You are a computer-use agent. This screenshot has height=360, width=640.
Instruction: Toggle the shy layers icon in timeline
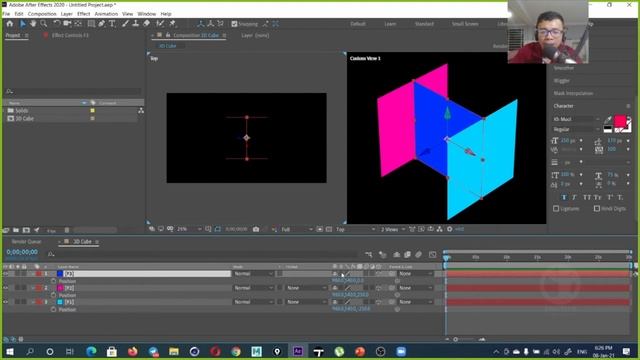pyautogui.click(x=396, y=255)
